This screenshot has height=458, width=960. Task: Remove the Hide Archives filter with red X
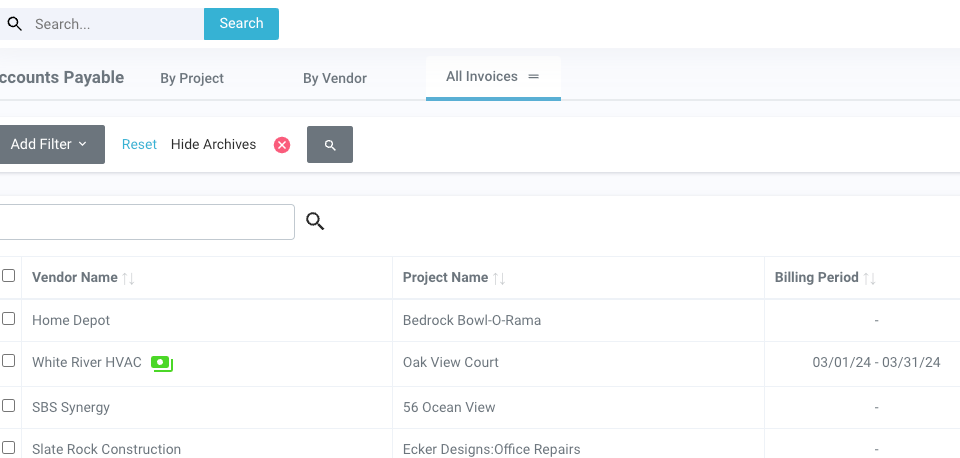282,145
